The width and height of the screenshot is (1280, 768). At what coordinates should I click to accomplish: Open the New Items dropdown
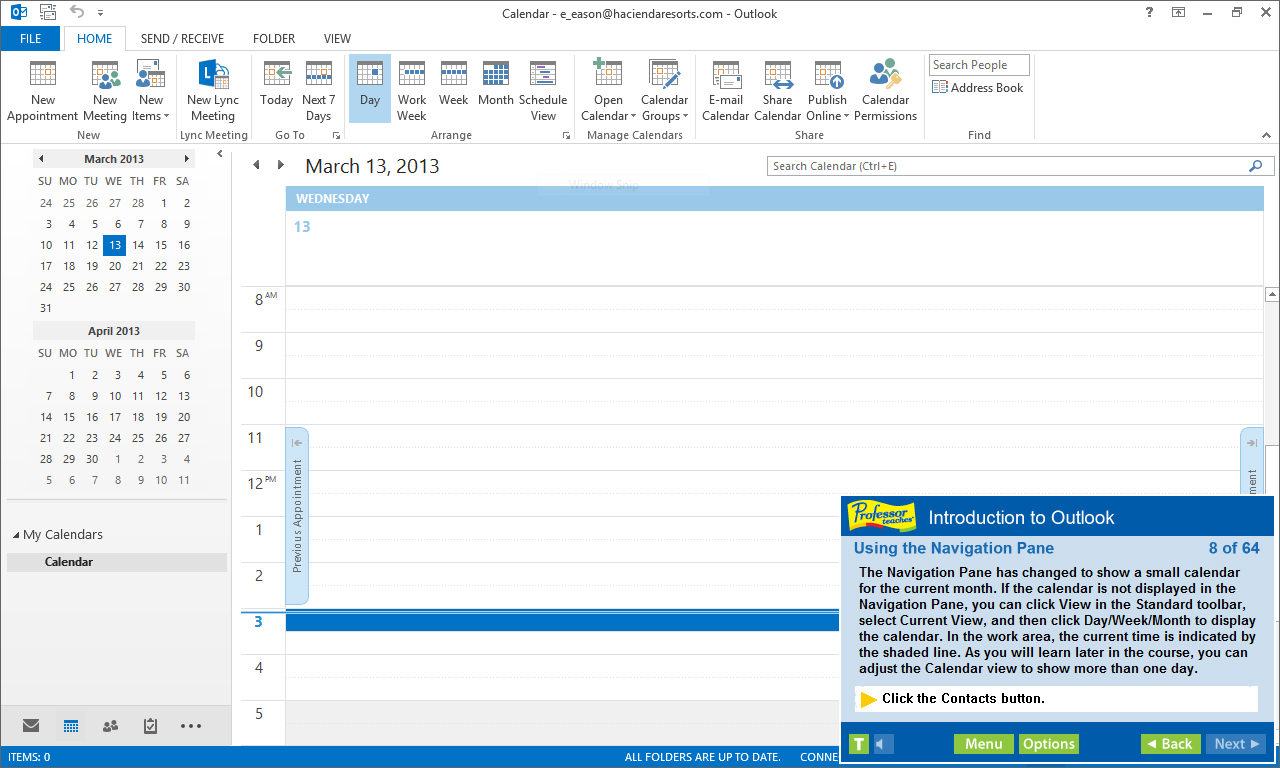point(150,89)
